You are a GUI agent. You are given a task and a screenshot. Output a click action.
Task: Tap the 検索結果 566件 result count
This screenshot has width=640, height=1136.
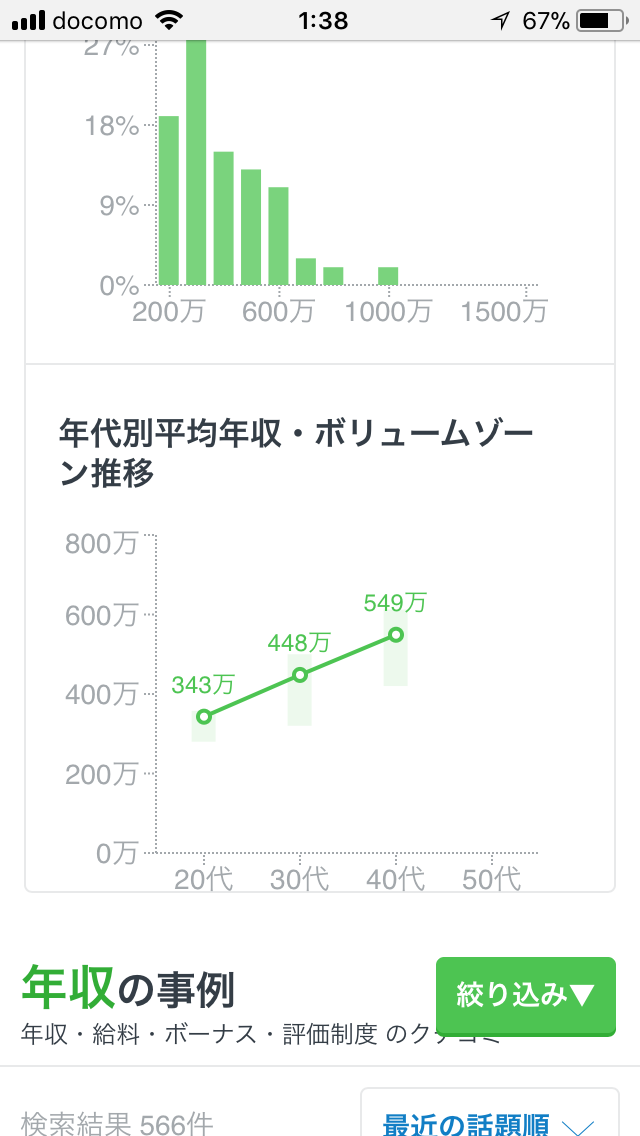[x=117, y=1124]
